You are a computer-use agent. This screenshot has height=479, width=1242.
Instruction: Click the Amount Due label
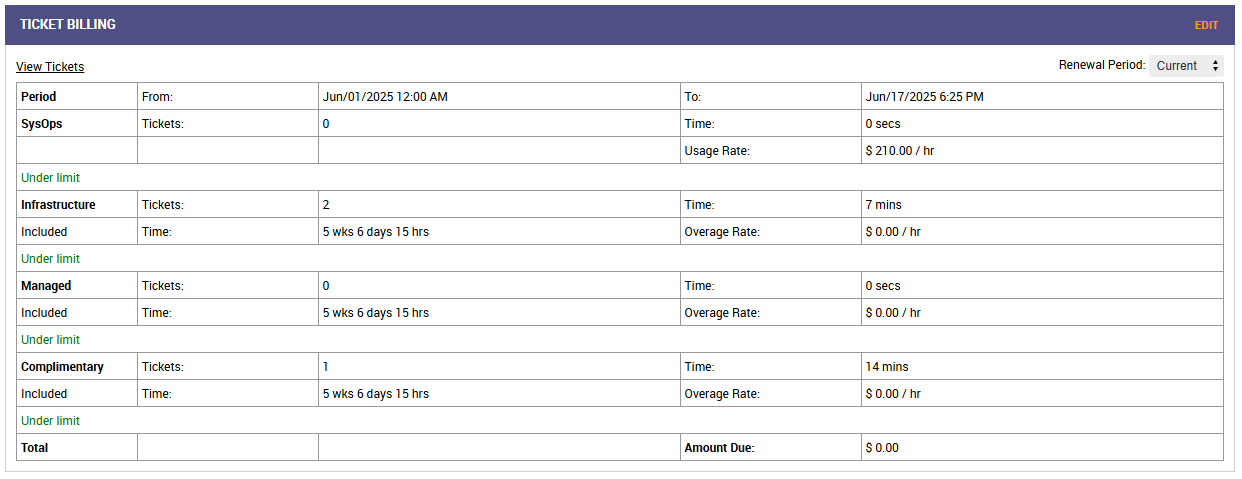pyautogui.click(x=719, y=448)
